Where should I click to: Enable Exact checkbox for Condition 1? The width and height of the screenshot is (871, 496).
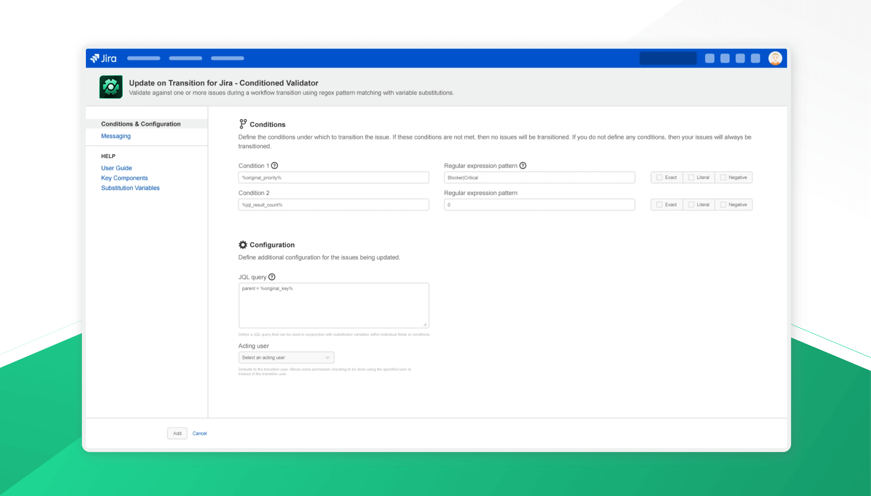point(659,178)
